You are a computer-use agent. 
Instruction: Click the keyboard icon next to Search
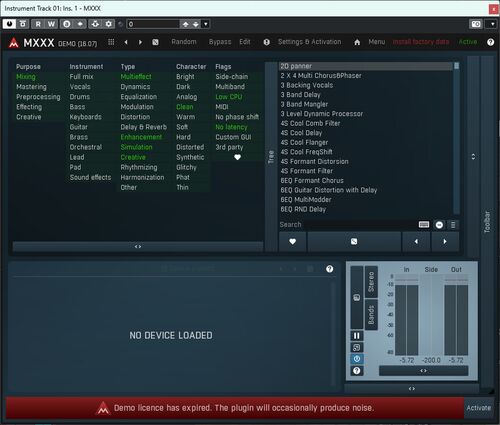click(x=424, y=225)
